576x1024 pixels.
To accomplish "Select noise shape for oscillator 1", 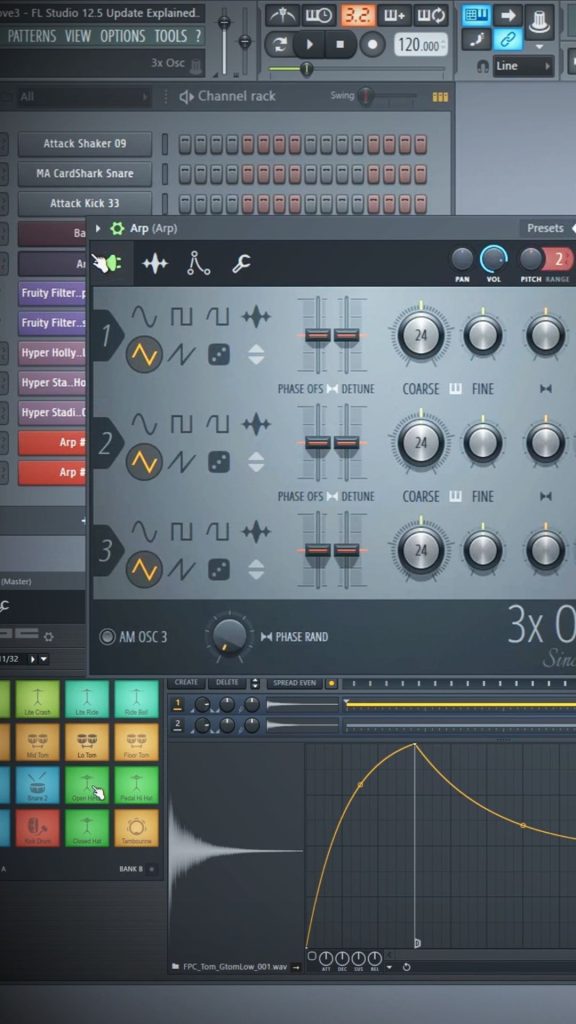I will click(x=255, y=317).
